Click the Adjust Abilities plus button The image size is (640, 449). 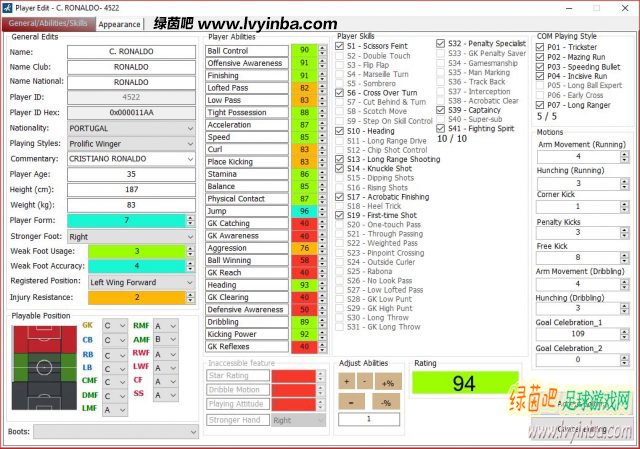pyautogui.click(x=347, y=382)
